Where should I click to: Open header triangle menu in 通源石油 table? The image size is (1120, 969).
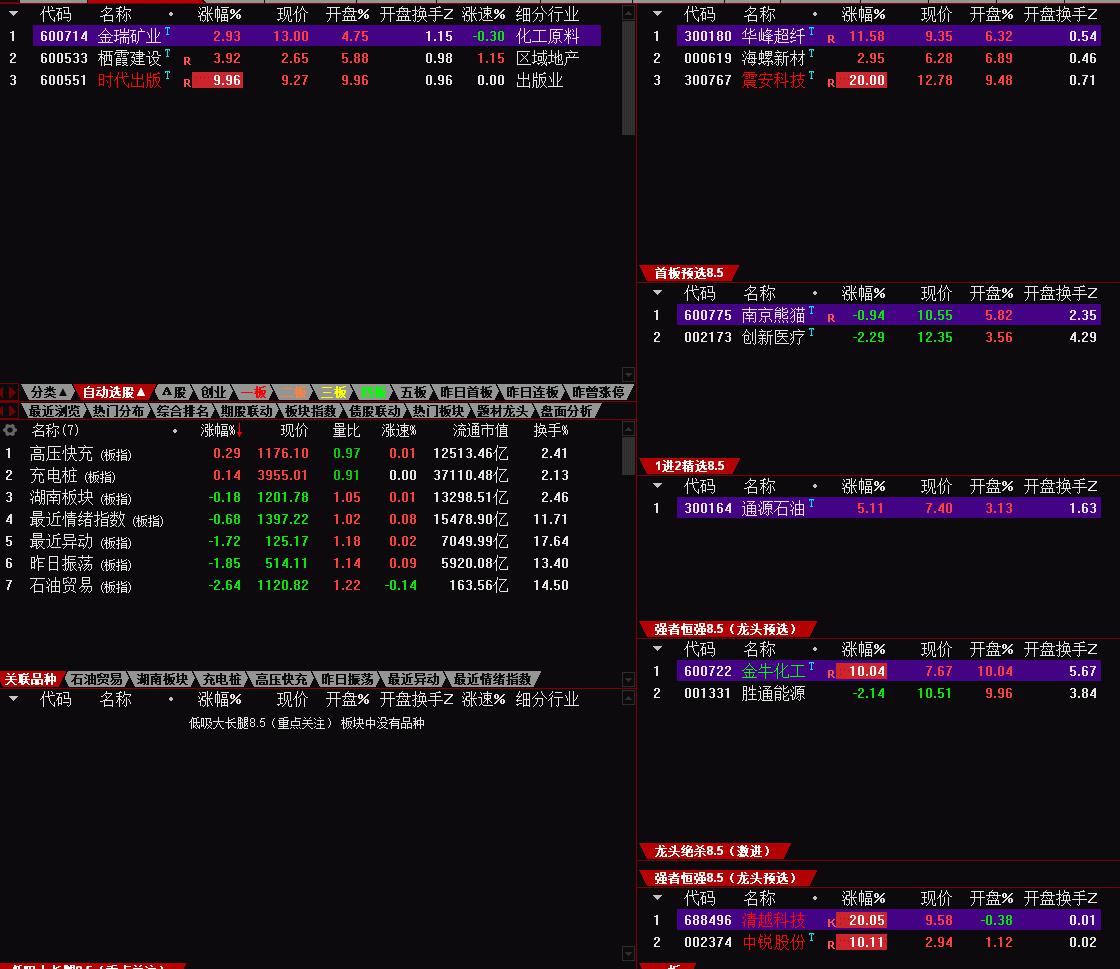coord(658,486)
